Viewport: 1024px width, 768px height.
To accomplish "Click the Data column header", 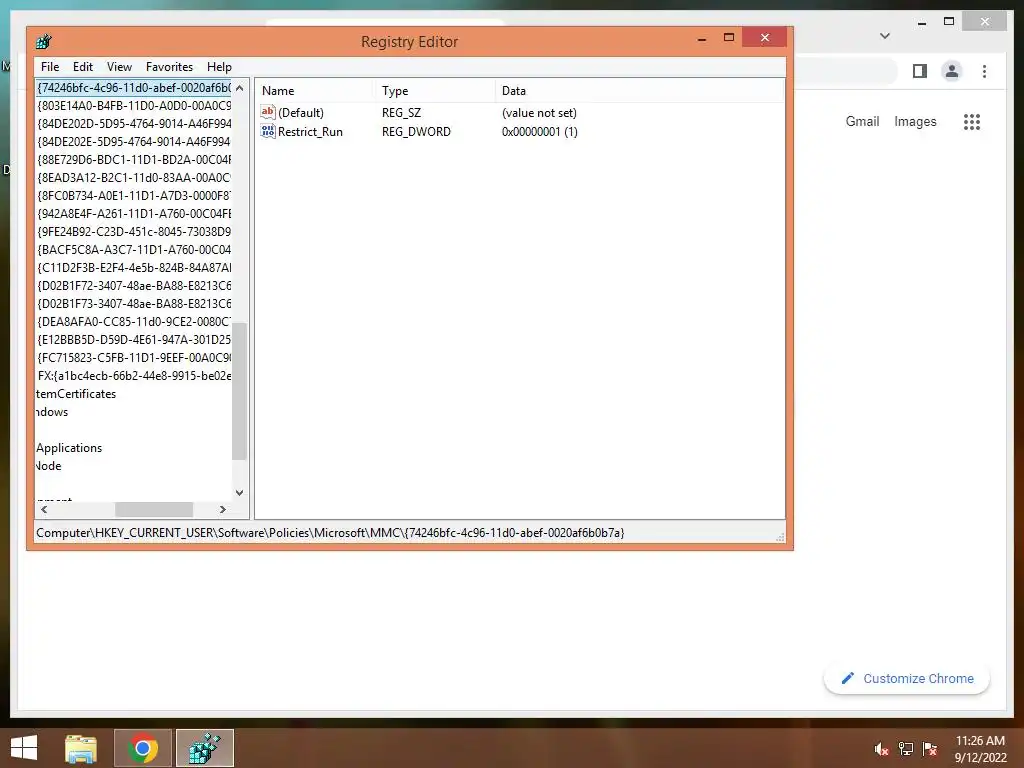I will pyautogui.click(x=639, y=91).
